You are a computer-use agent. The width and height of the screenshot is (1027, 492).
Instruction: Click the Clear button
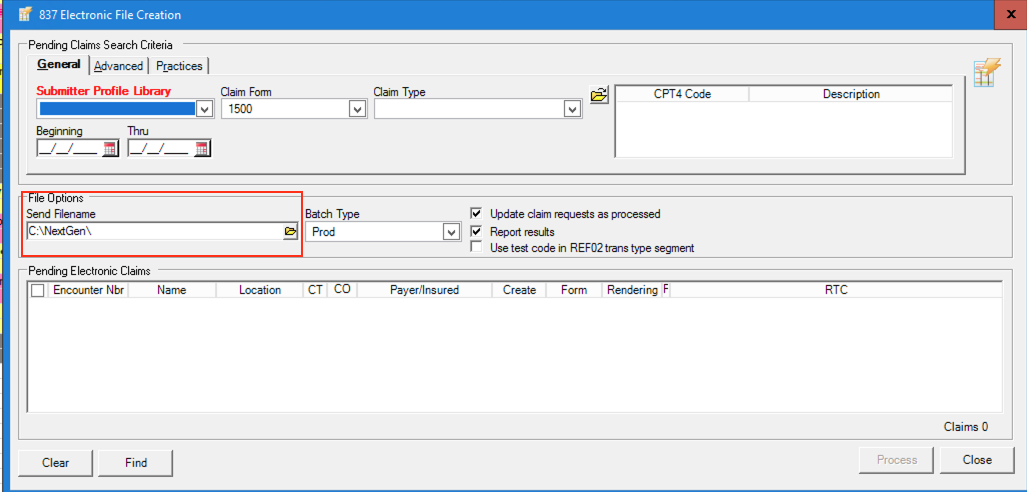click(x=56, y=463)
